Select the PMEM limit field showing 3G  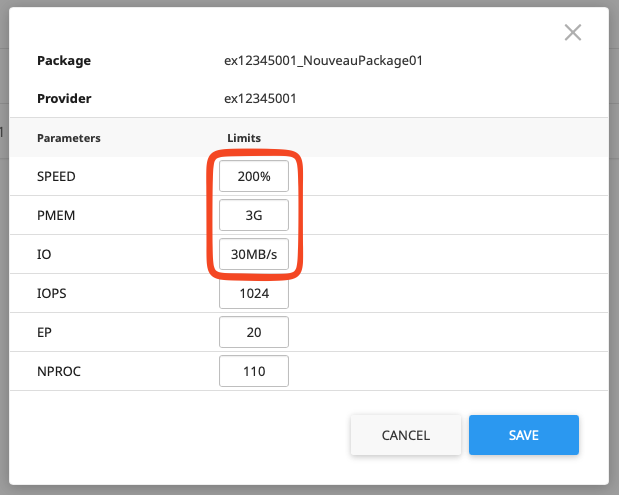[254, 216]
